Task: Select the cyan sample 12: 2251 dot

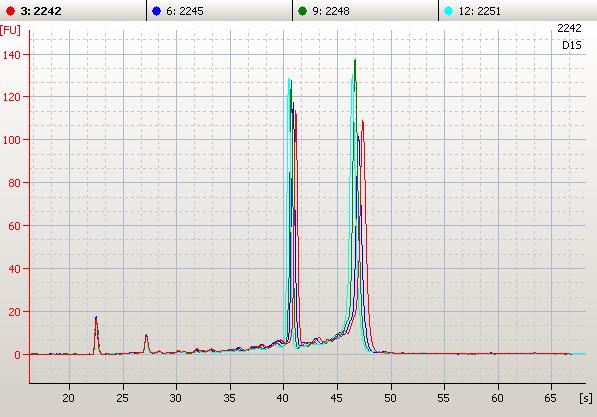Action: pos(449,11)
